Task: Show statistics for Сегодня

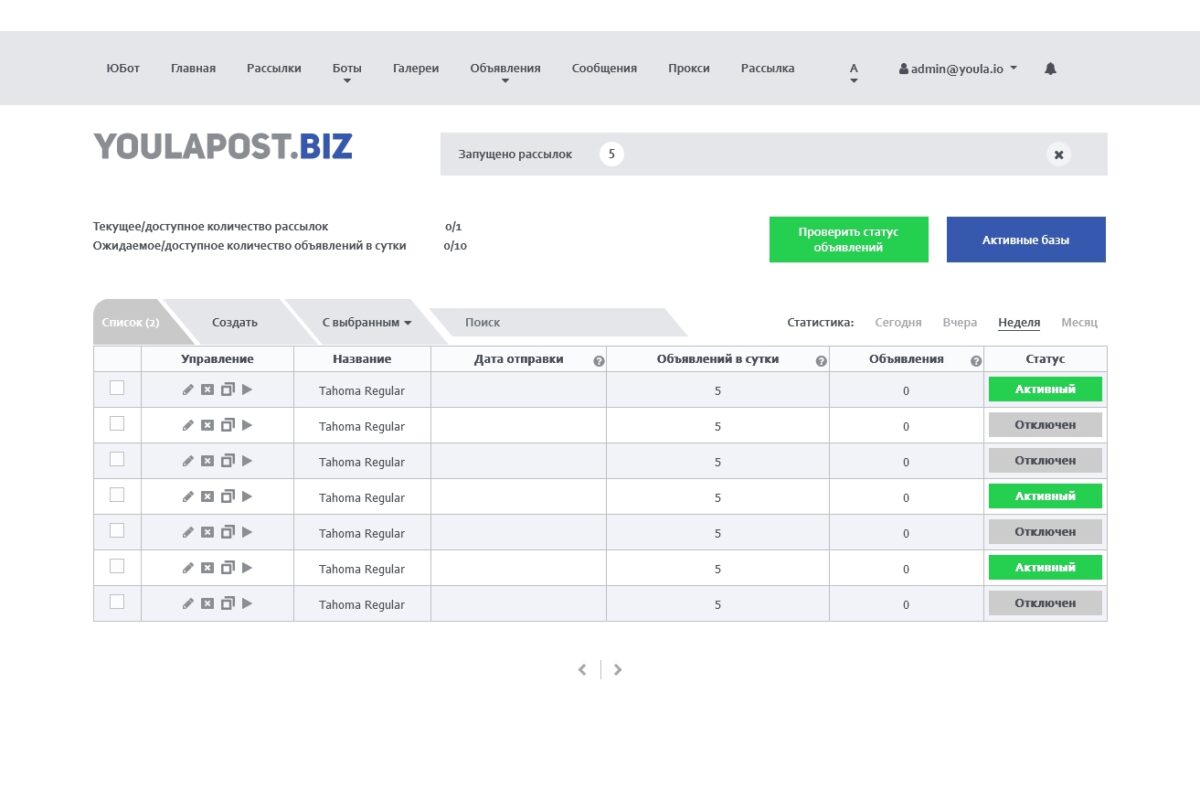Action: (x=898, y=322)
